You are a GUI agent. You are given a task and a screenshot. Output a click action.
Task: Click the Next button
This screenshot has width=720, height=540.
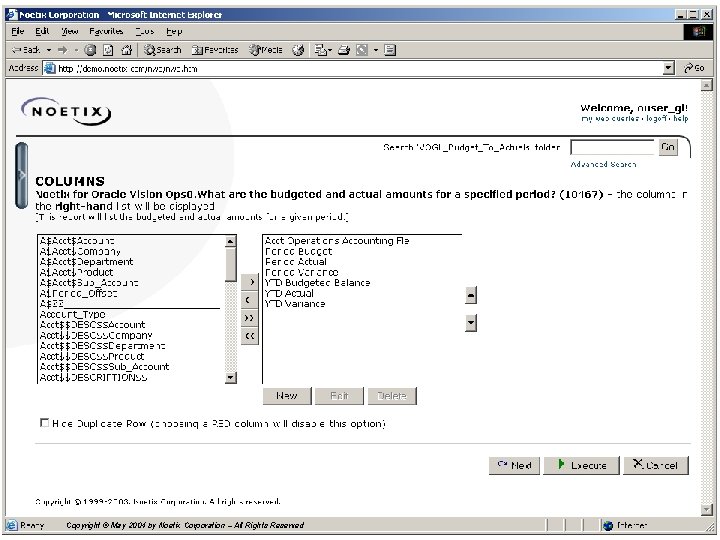(x=514, y=466)
